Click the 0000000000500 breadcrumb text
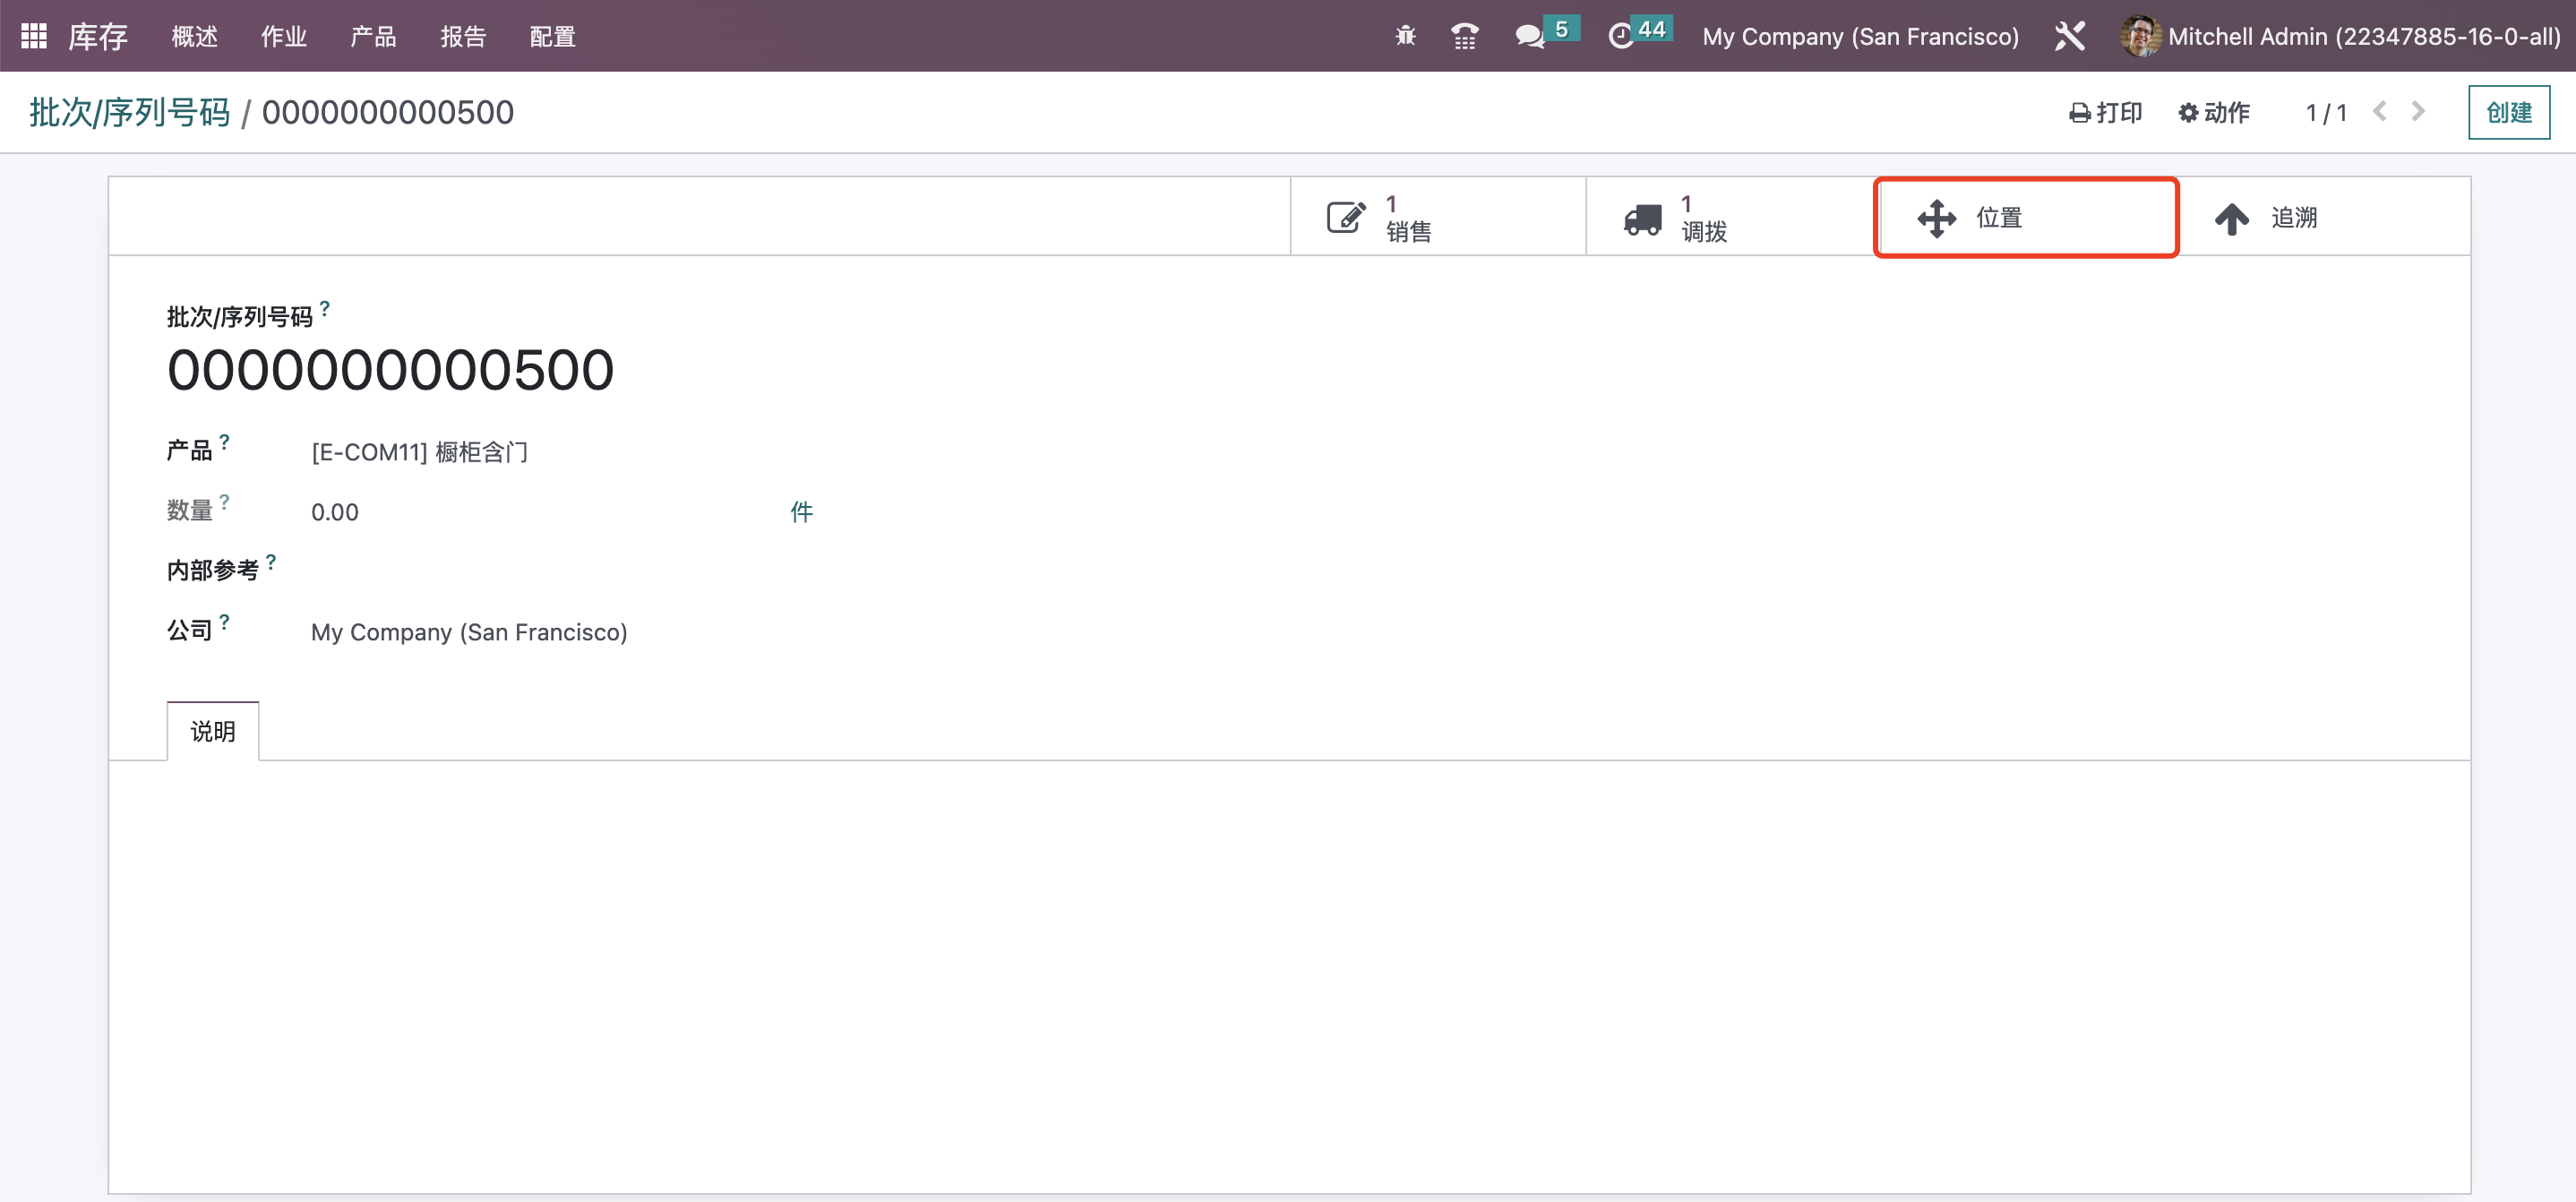2576x1202 pixels. (388, 112)
